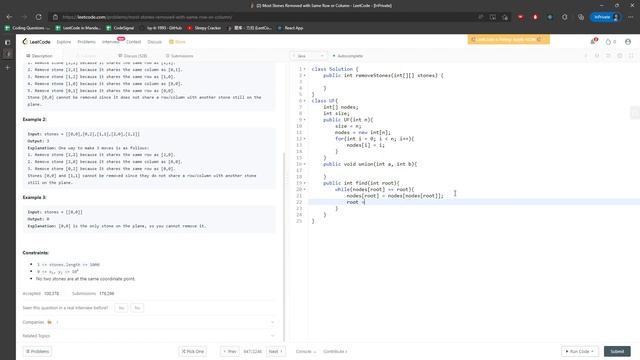This screenshot has height=360, width=640.
Task: Collapse the fold arrow at line 19
Action: coord(305,183)
